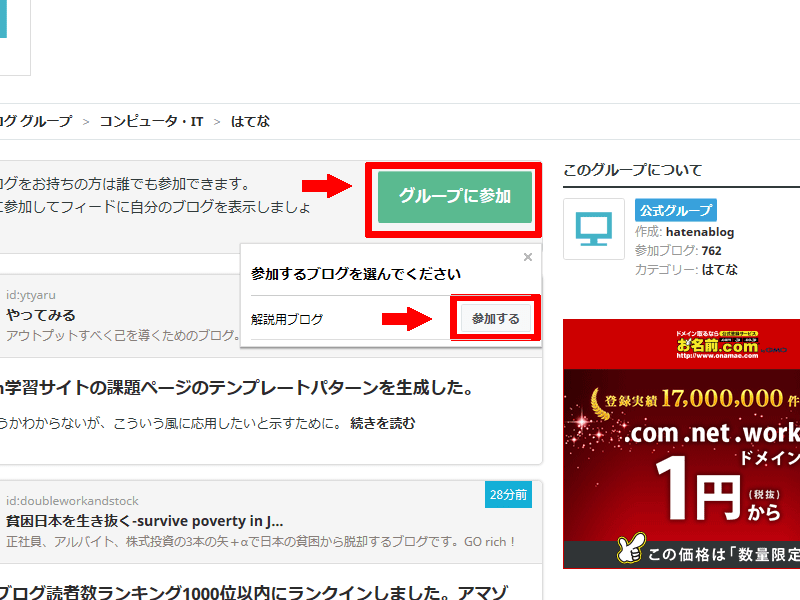Open the 課題ページのテンプレートパターン article title

236,388
